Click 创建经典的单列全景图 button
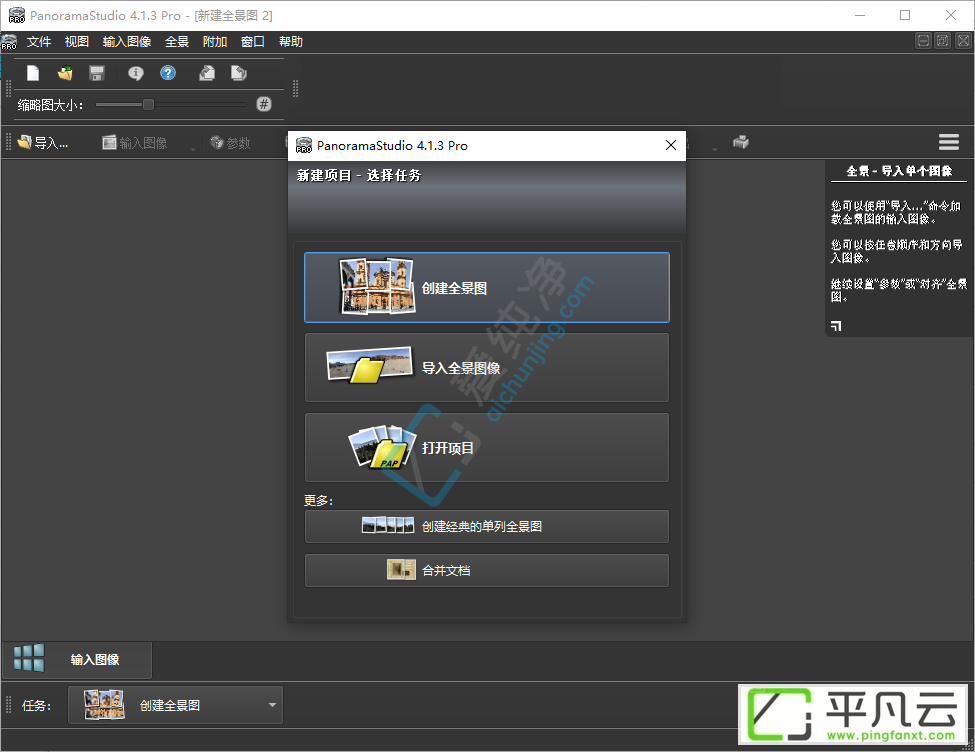 click(487, 526)
